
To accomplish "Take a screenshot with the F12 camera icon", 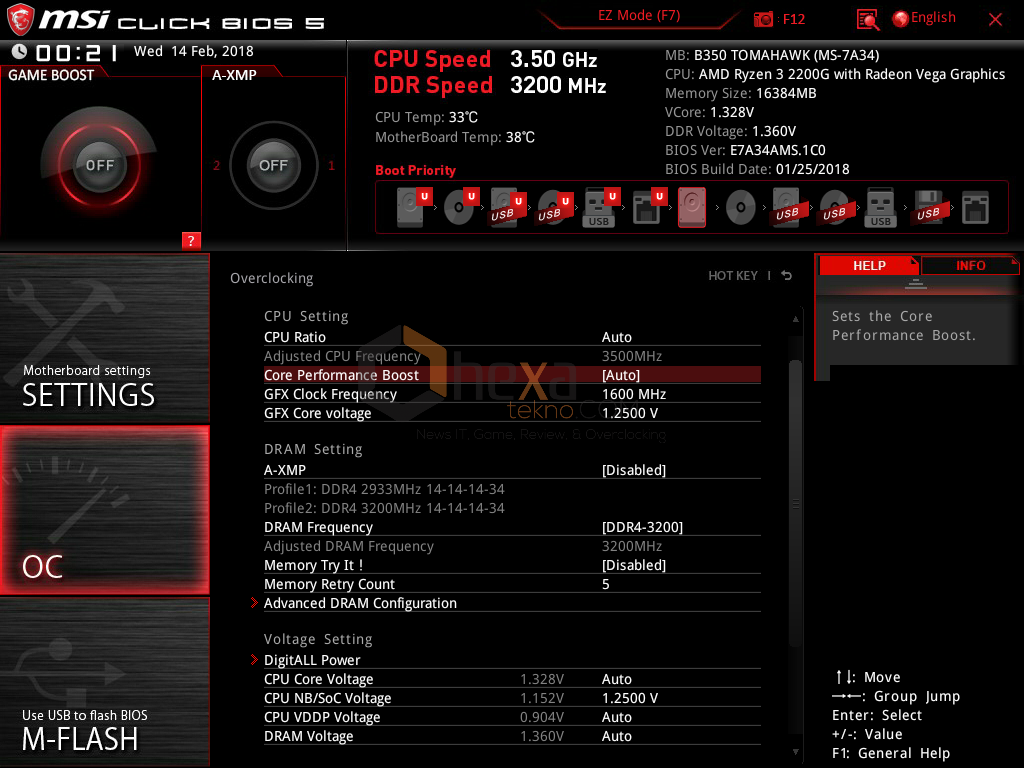I will (763, 19).
